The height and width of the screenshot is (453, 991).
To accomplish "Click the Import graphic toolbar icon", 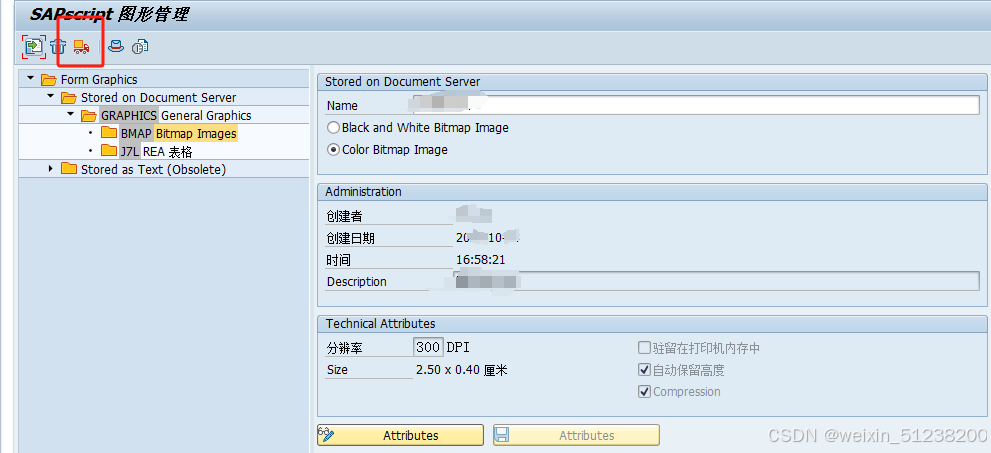I will click(x=33, y=46).
